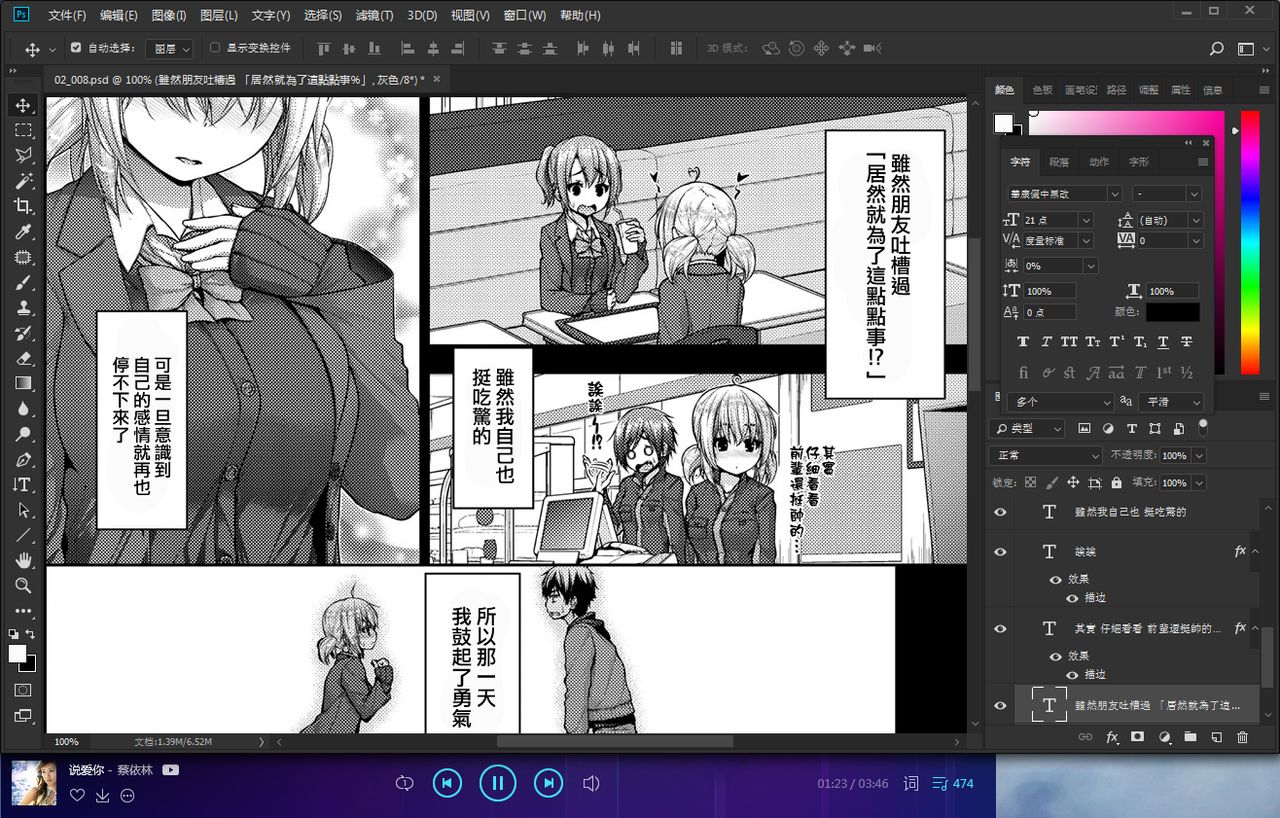This screenshot has height=818, width=1280.
Task: Click the faux bold T button
Action: [1023, 342]
